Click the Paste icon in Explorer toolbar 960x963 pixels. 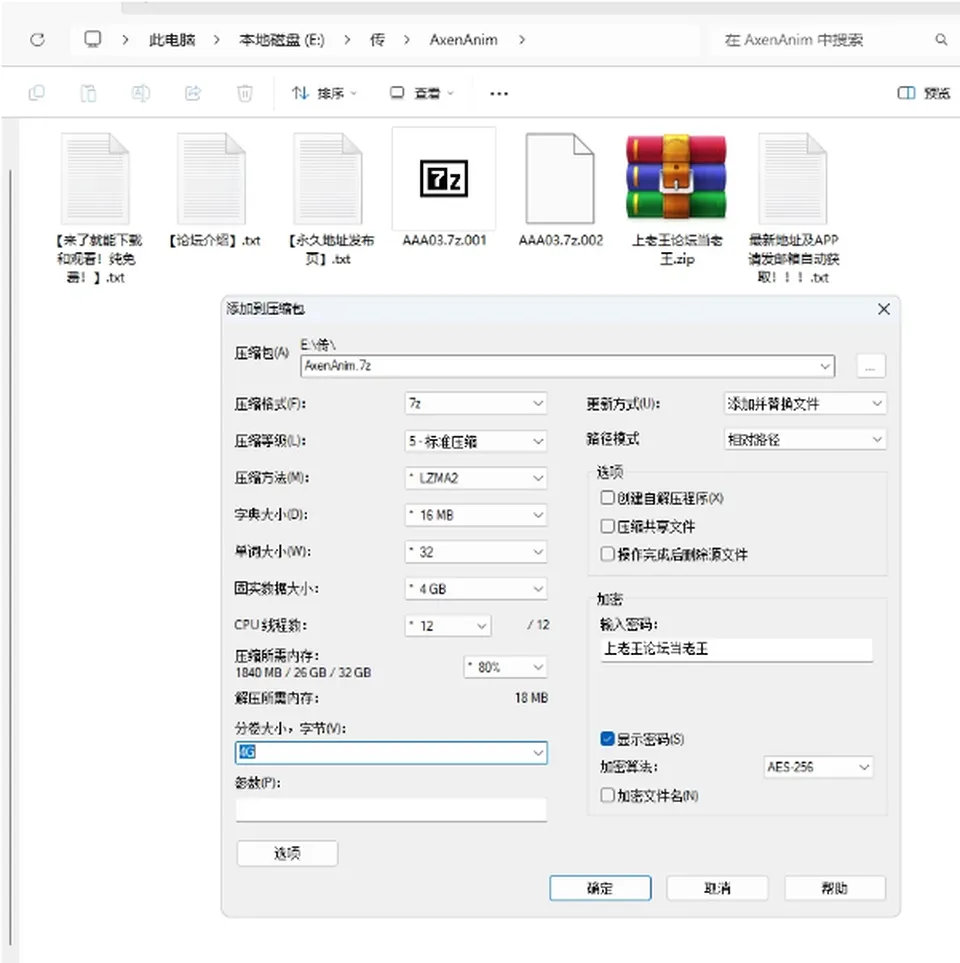(88, 93)
